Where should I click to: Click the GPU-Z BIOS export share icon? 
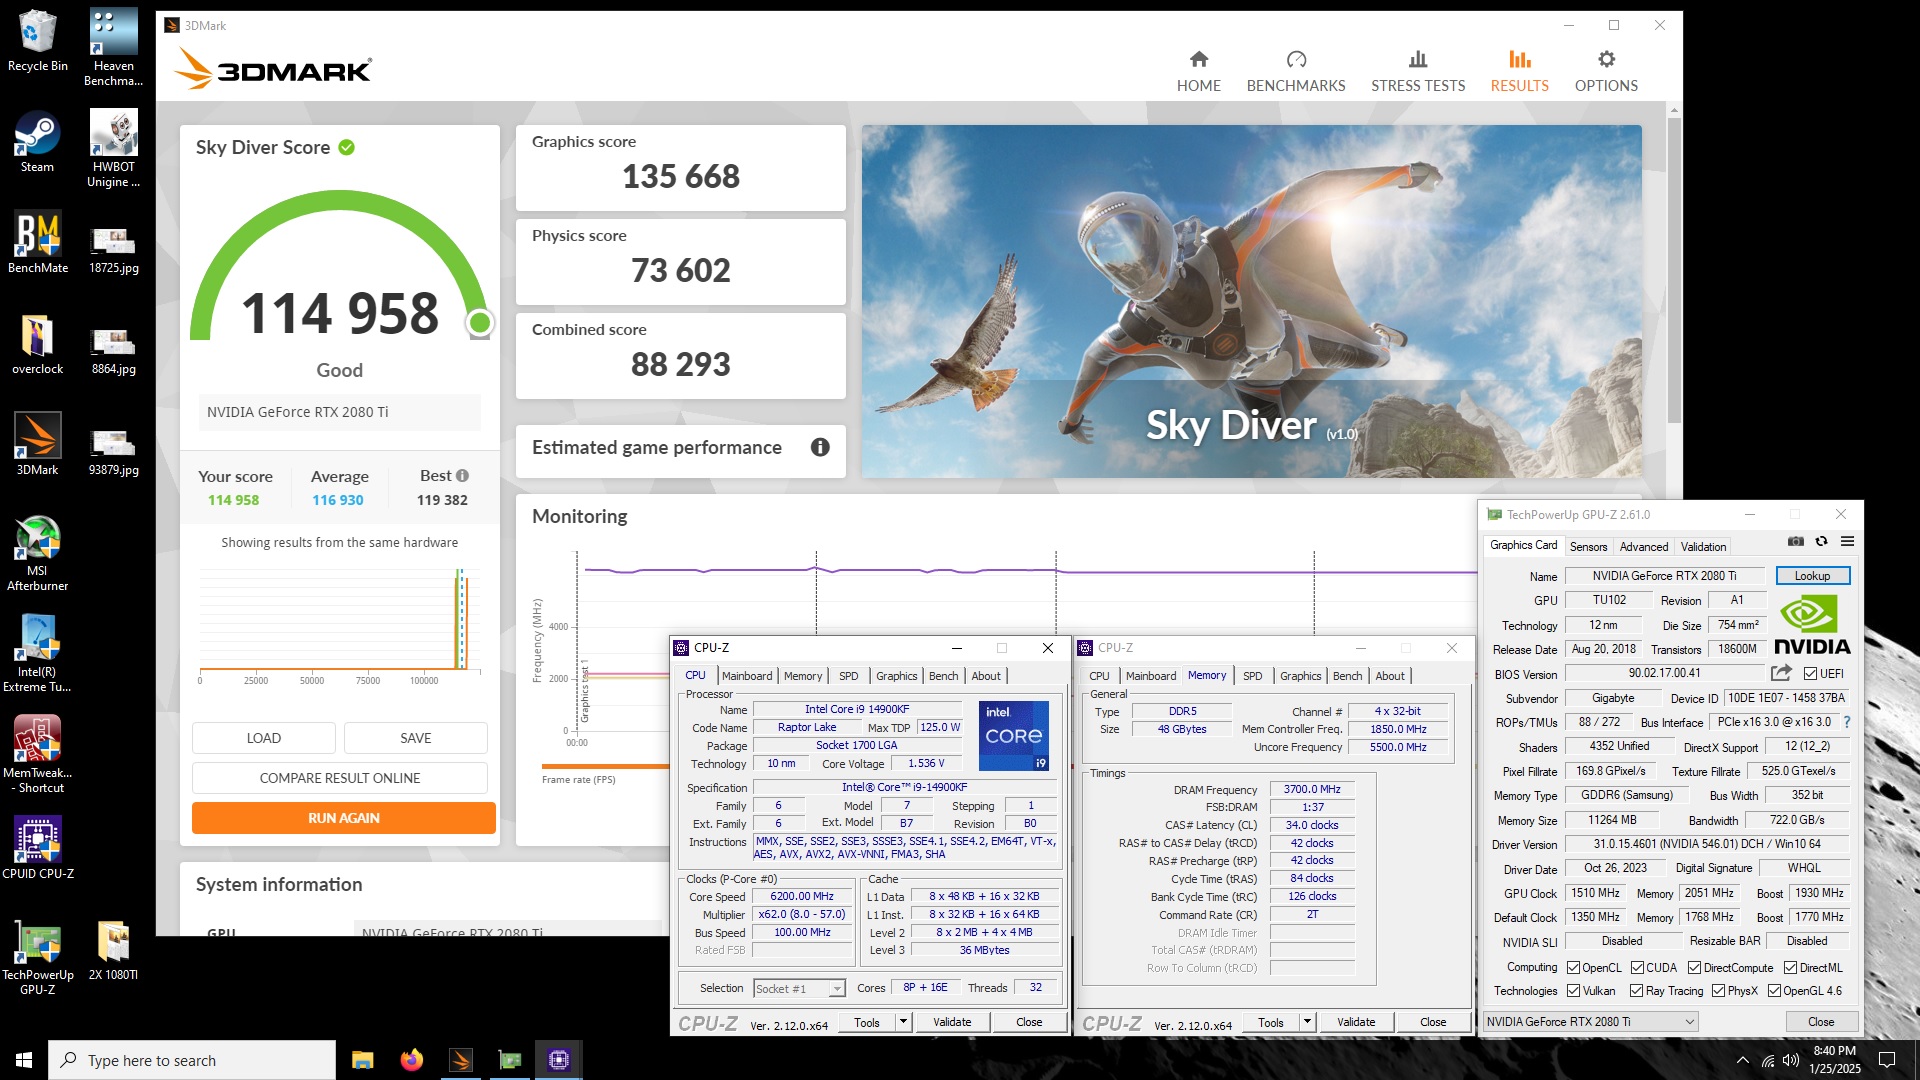(x=1781, y=673)
